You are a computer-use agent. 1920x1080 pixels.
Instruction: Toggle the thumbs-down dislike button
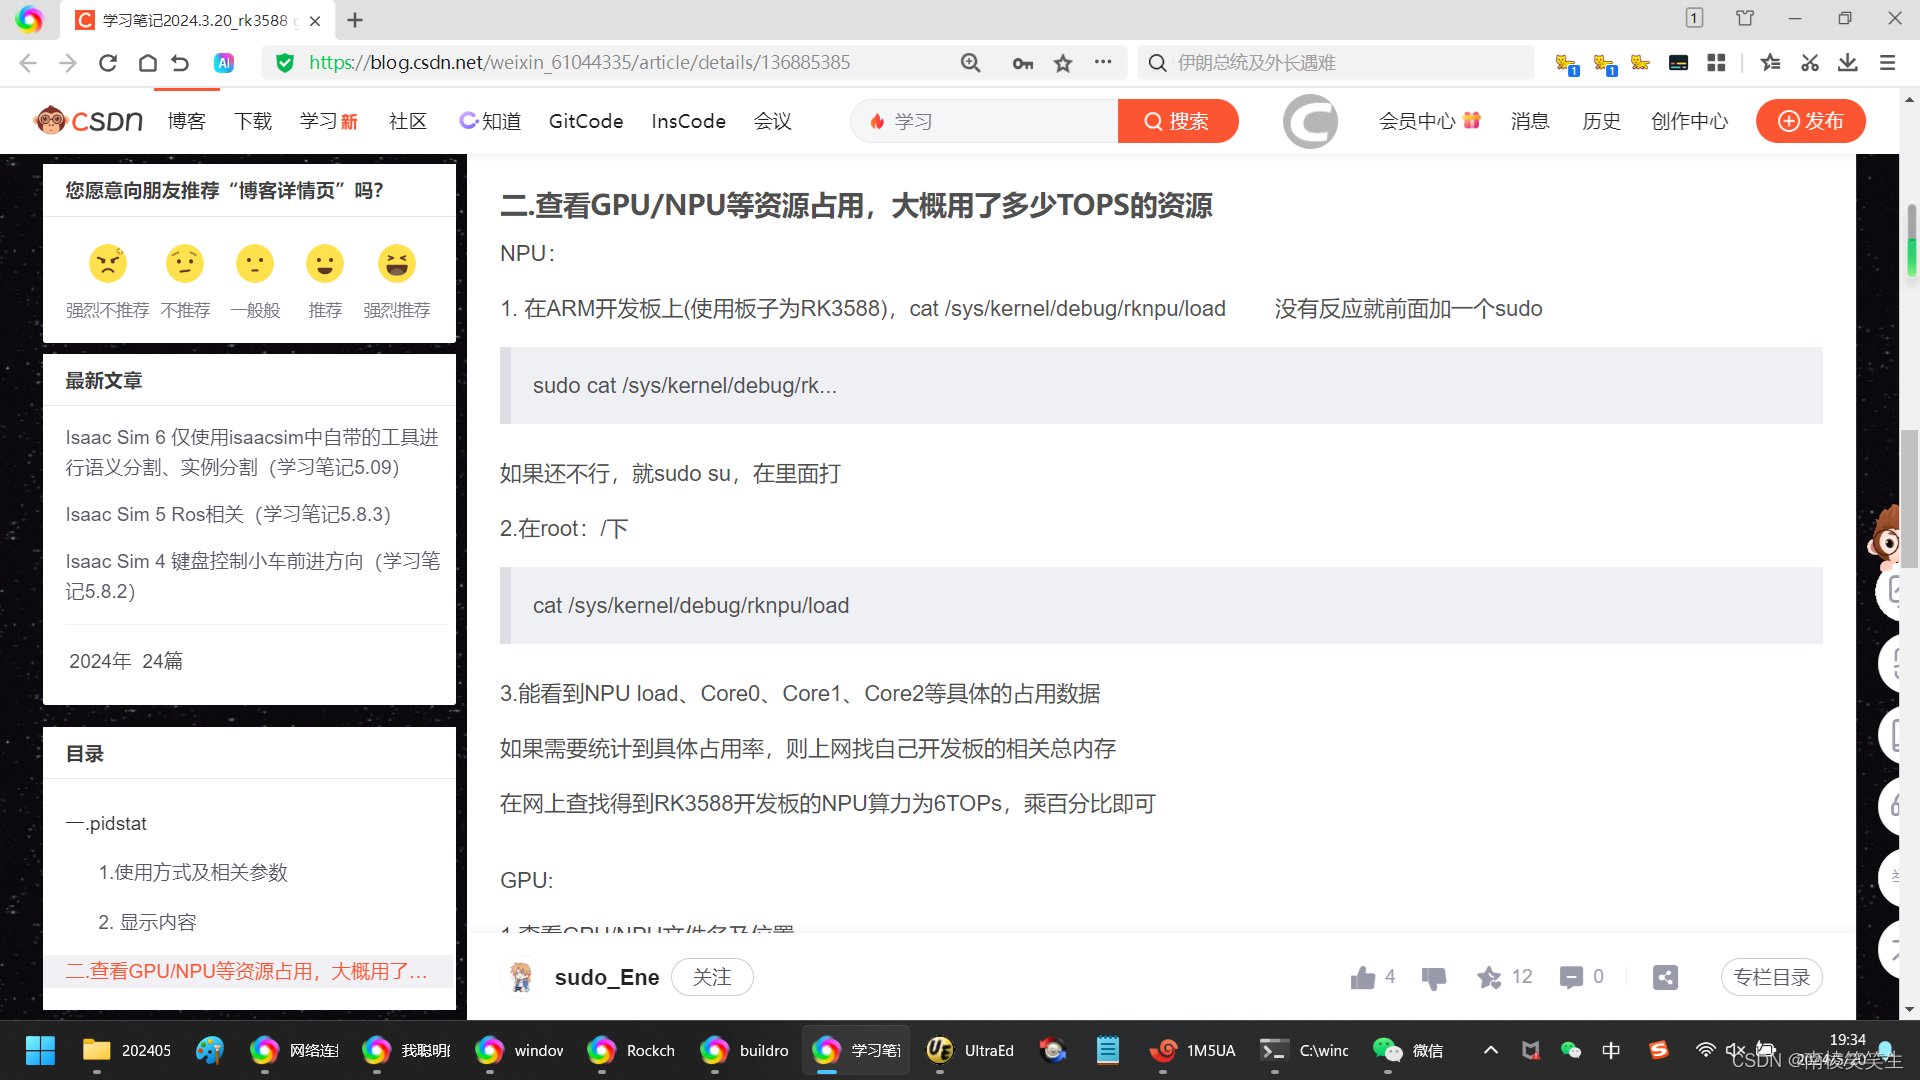(1433, 977)
